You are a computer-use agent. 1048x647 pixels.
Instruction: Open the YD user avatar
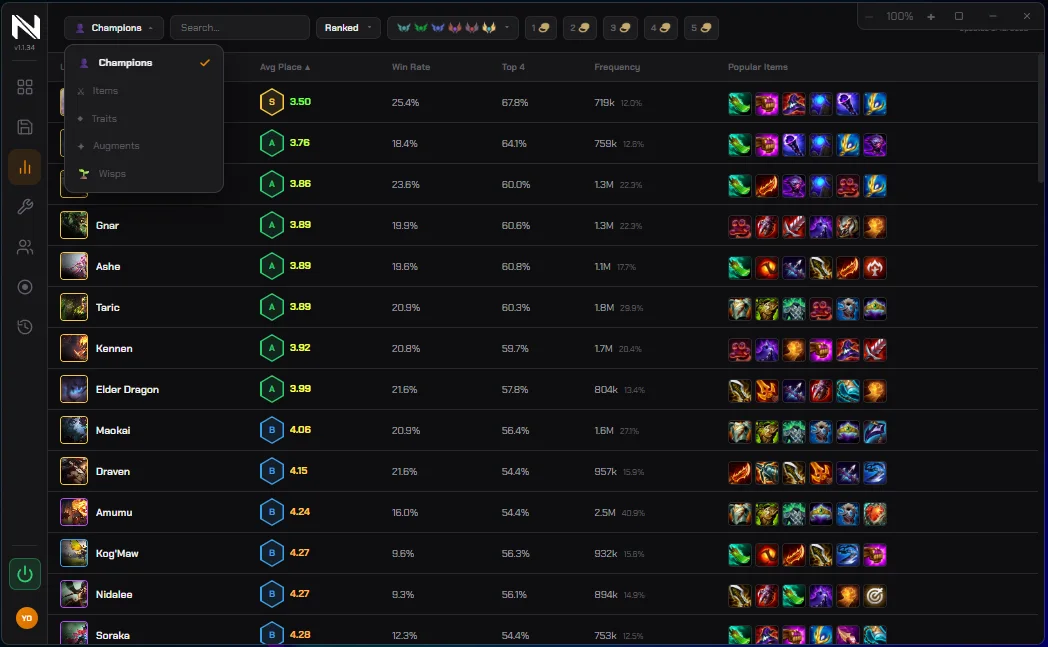[x=27, y=618]
